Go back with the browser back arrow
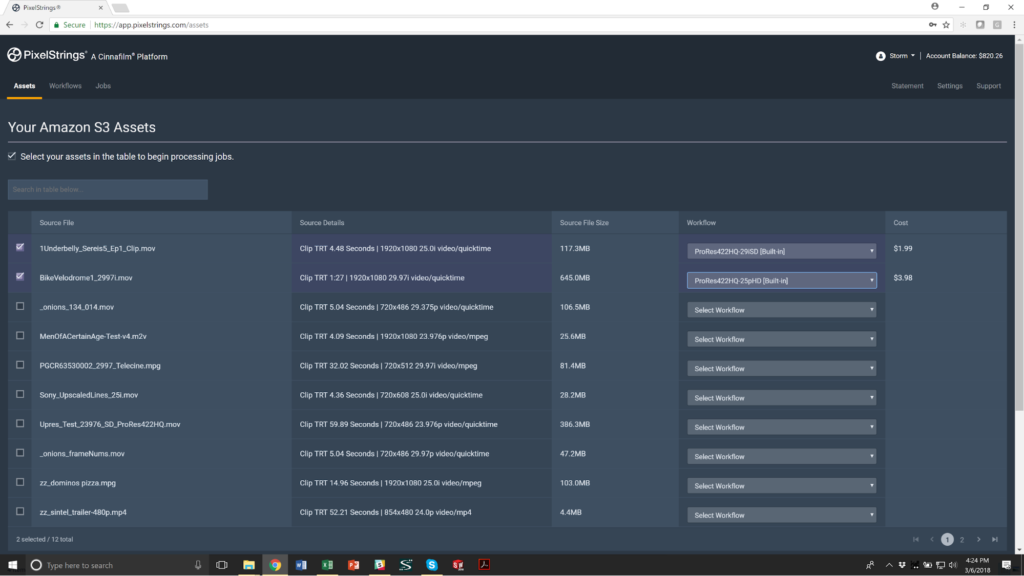1024x576 pixels. point(9,25)
